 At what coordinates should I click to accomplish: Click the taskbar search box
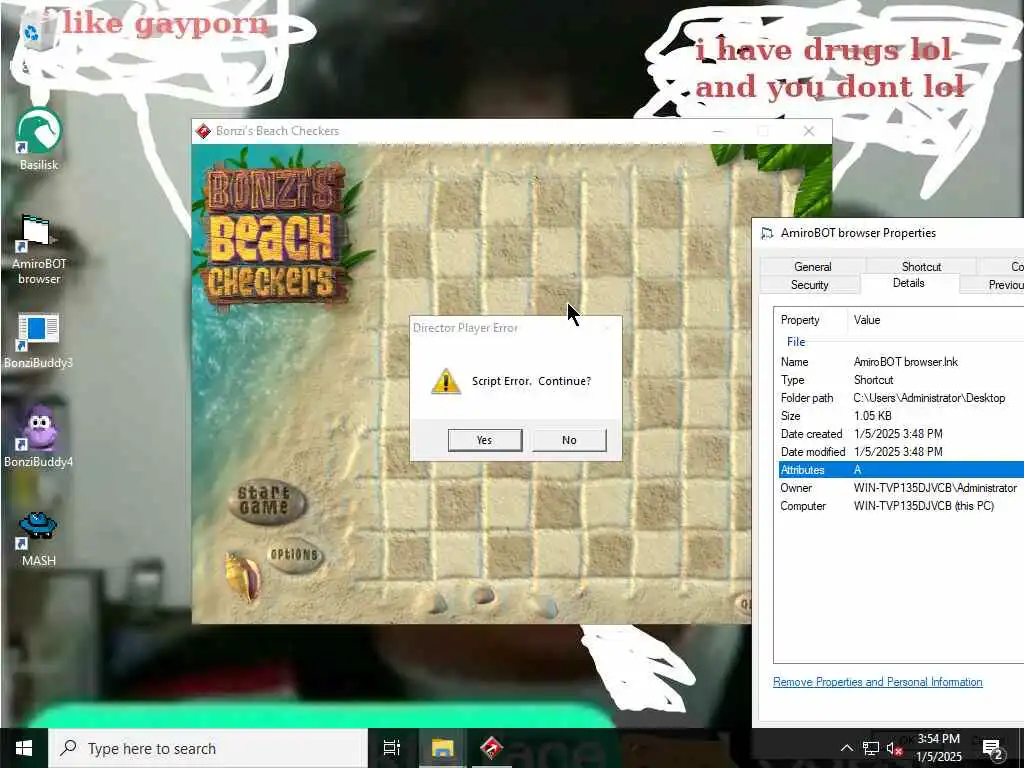pyautogui.click(x=208, y=748)
